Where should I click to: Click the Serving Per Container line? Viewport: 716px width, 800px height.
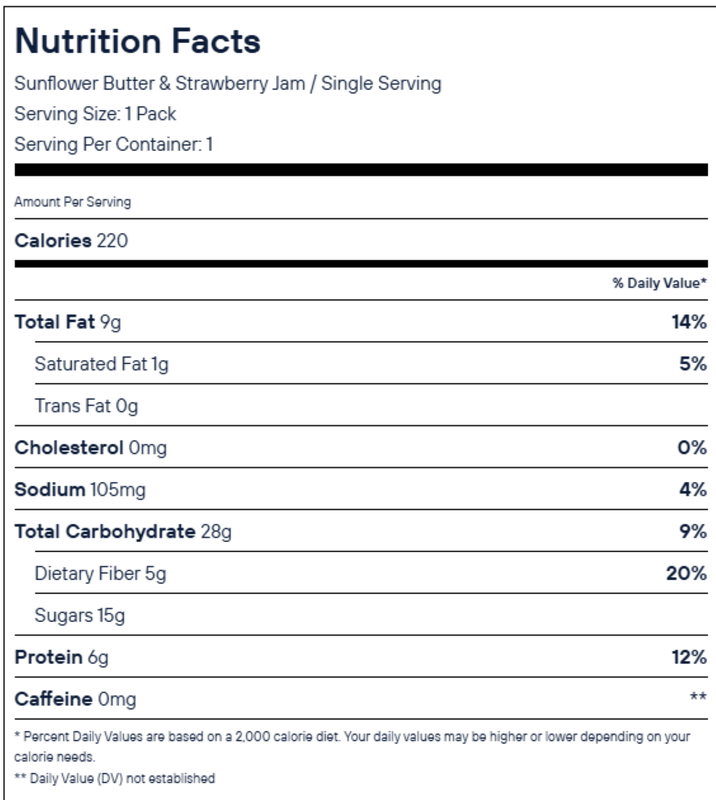(114, 144)
